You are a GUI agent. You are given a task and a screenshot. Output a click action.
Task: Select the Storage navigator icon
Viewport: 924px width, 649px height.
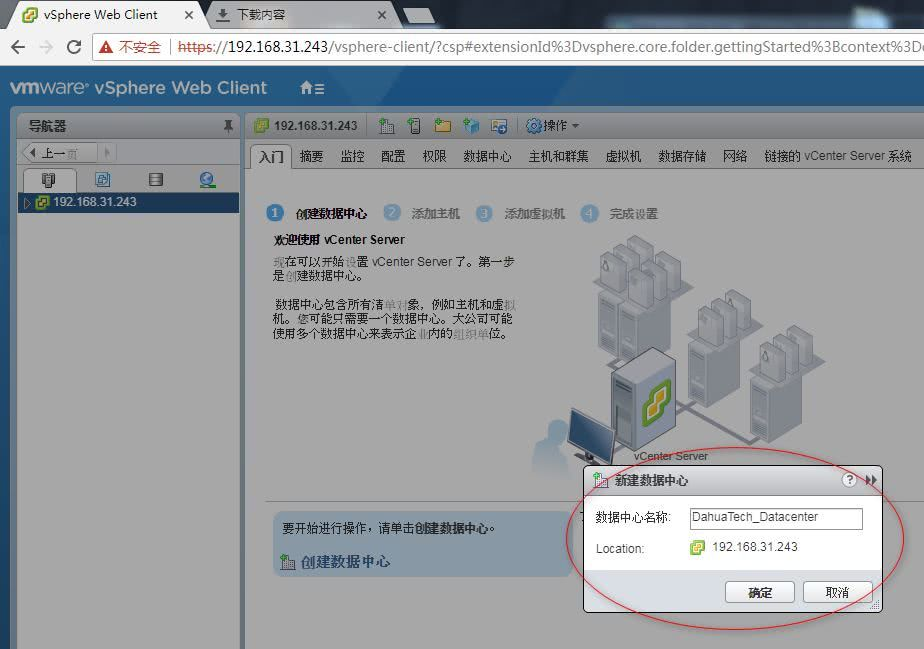(154, 178)
